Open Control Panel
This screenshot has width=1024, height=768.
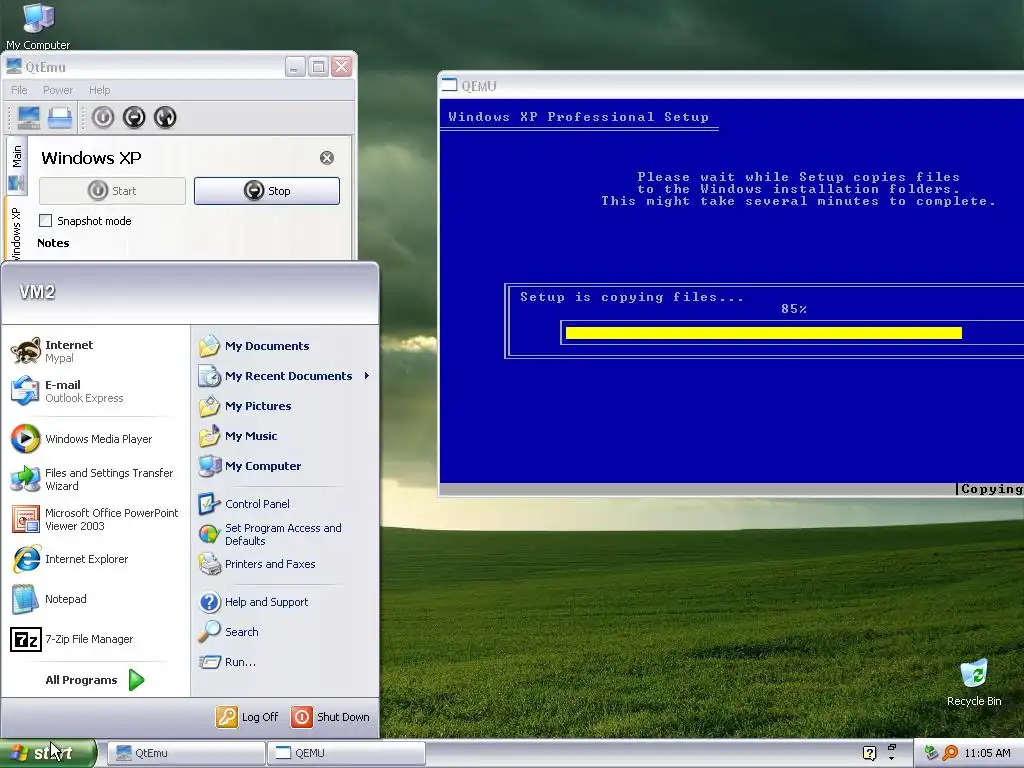click(x=285, y=504)
